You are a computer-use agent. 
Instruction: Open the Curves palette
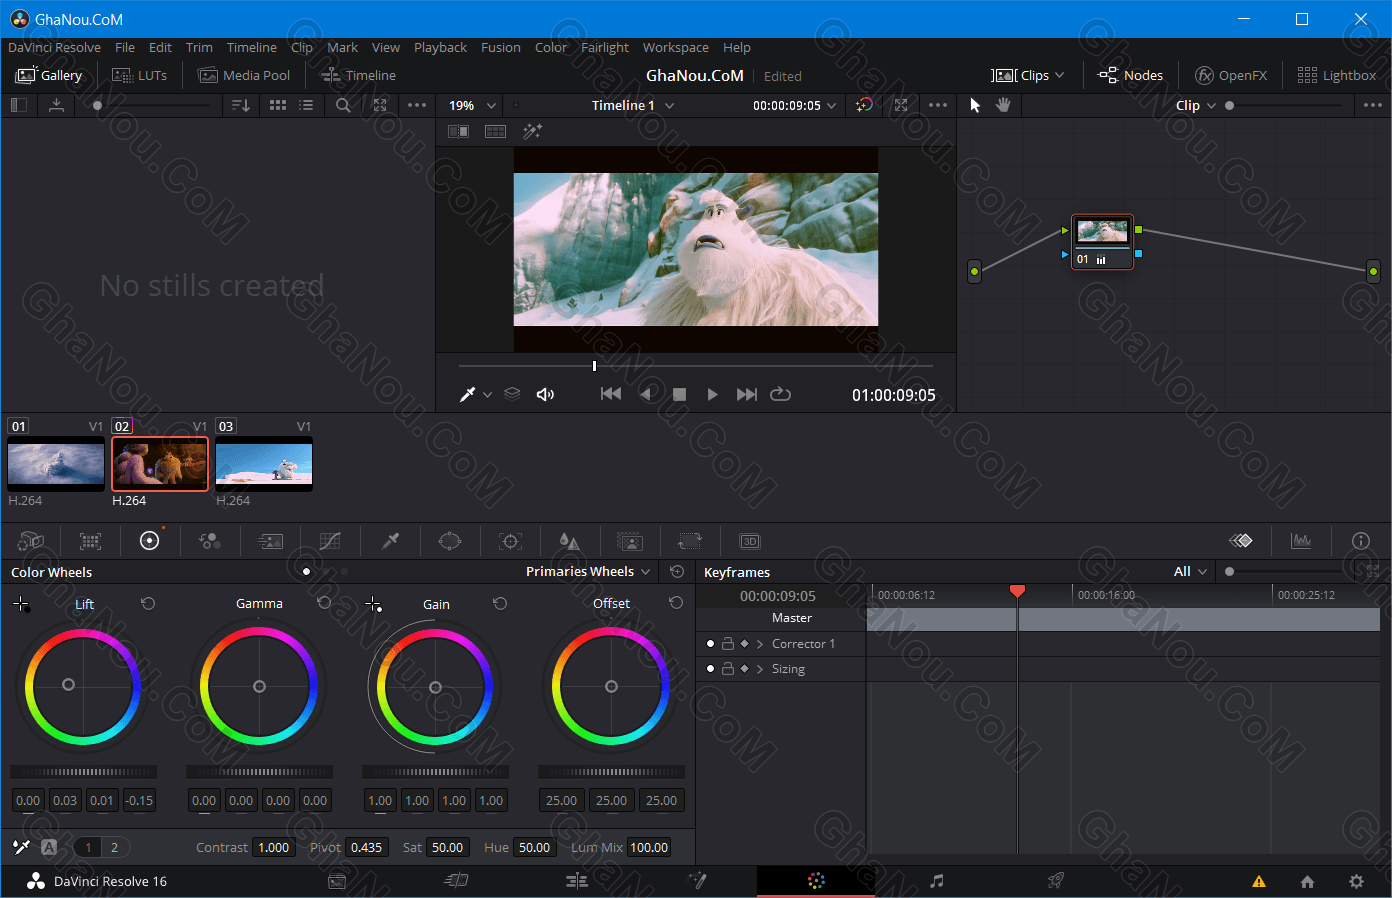(x=330, y=541)
